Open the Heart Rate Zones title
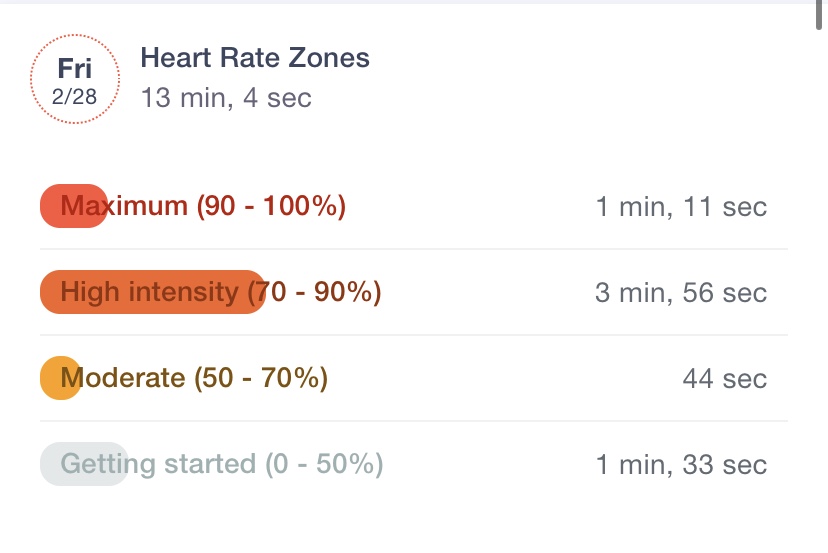 (255, 58)
